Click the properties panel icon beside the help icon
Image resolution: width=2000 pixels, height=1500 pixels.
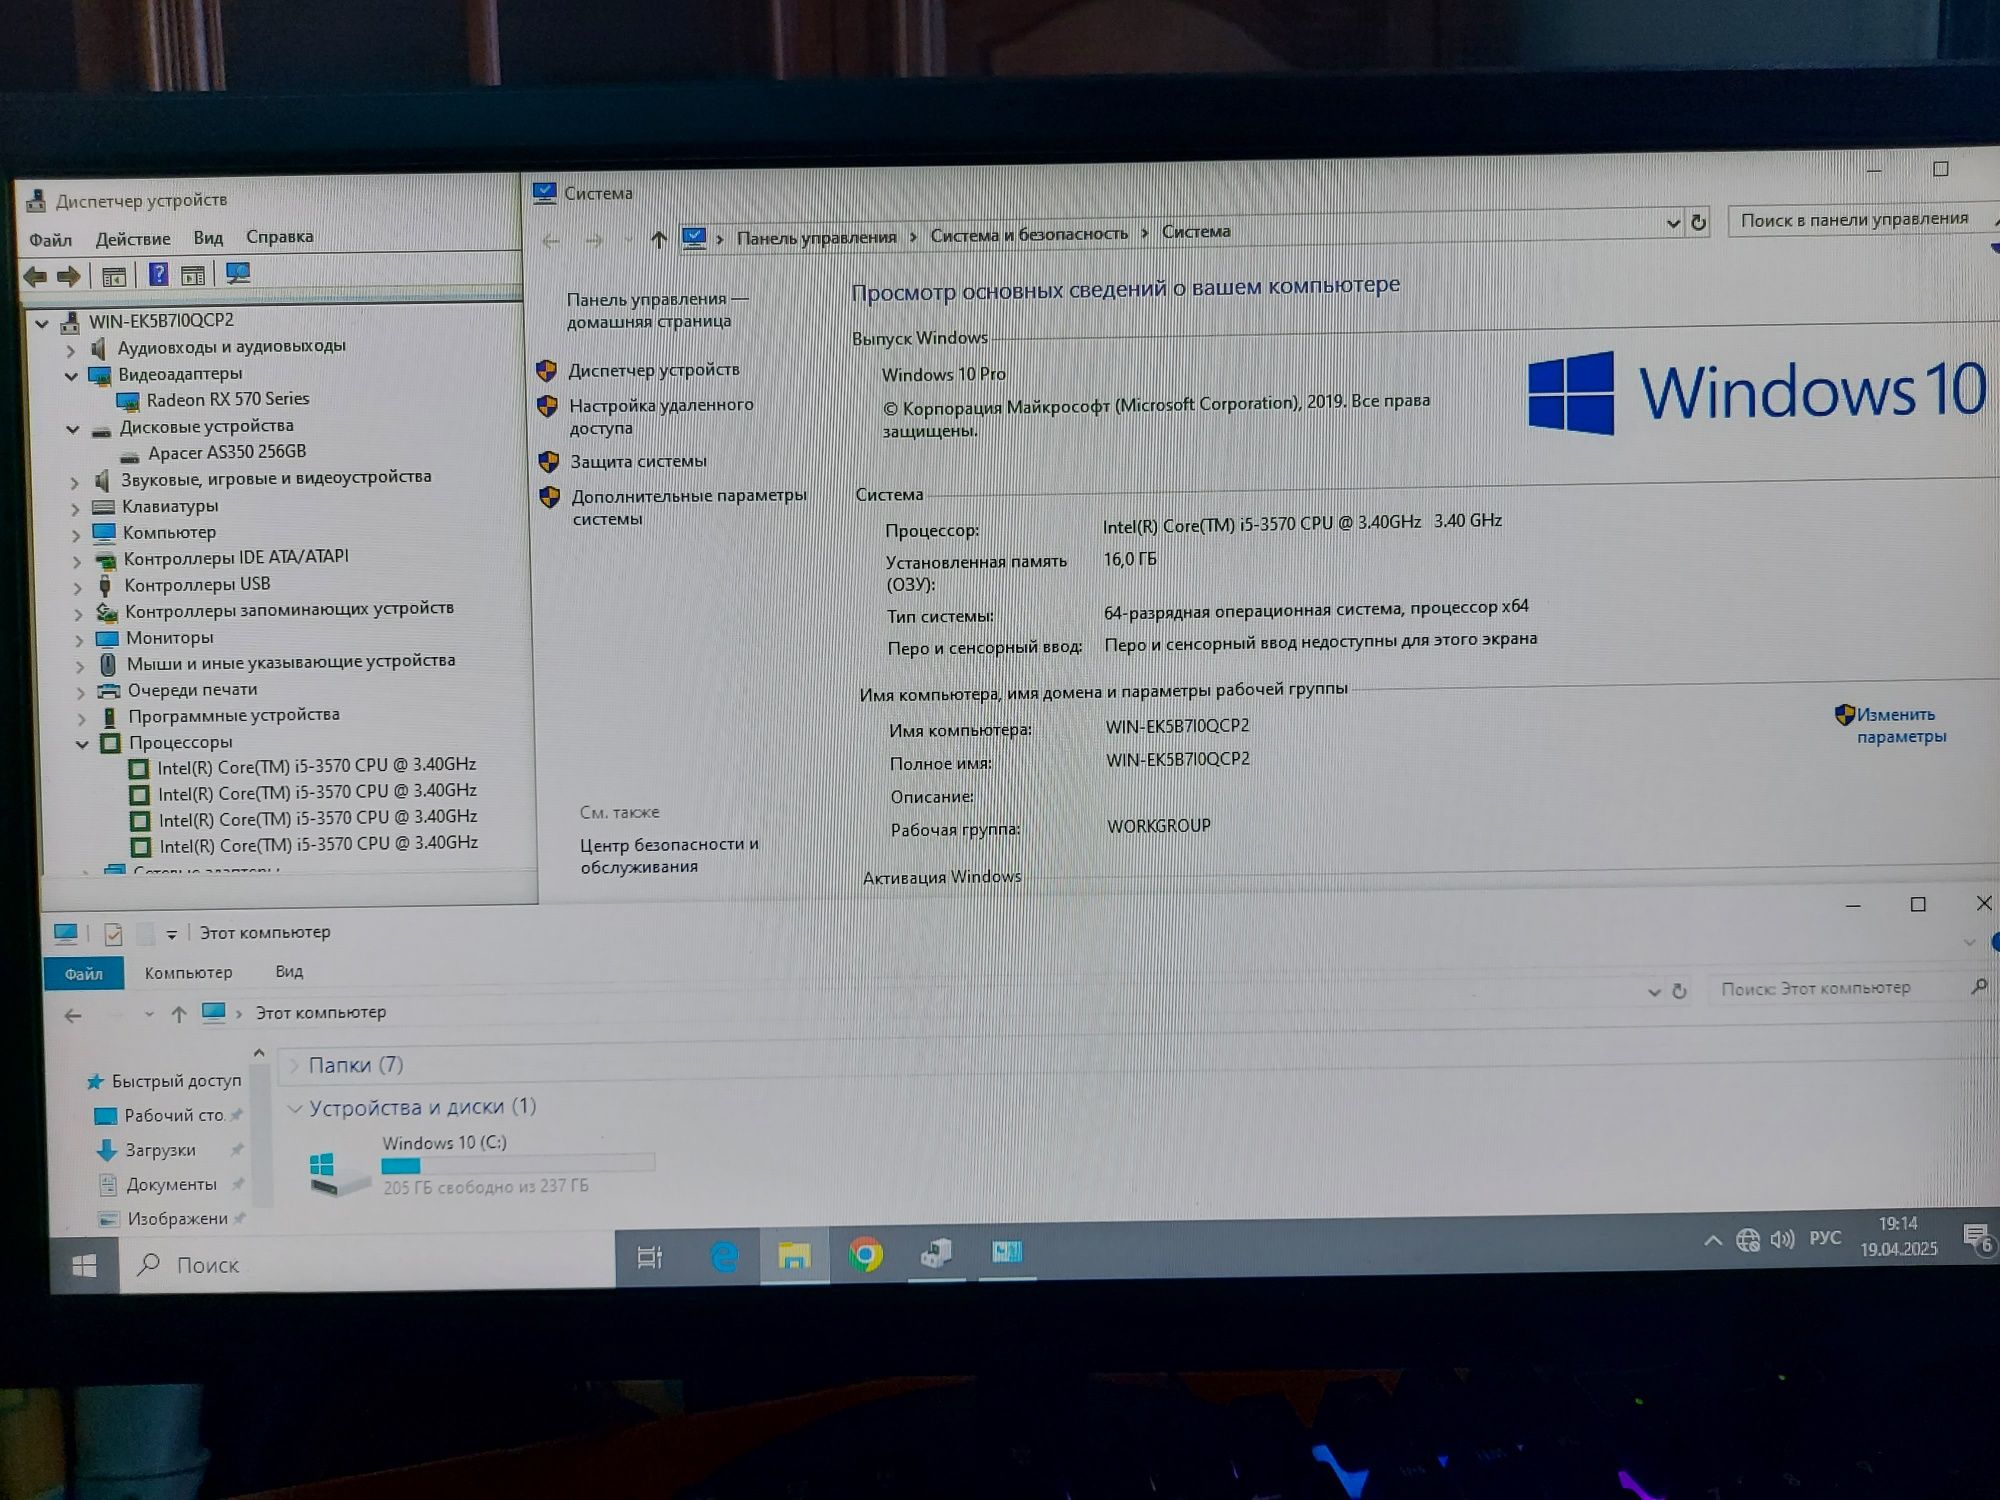[193, 275]
